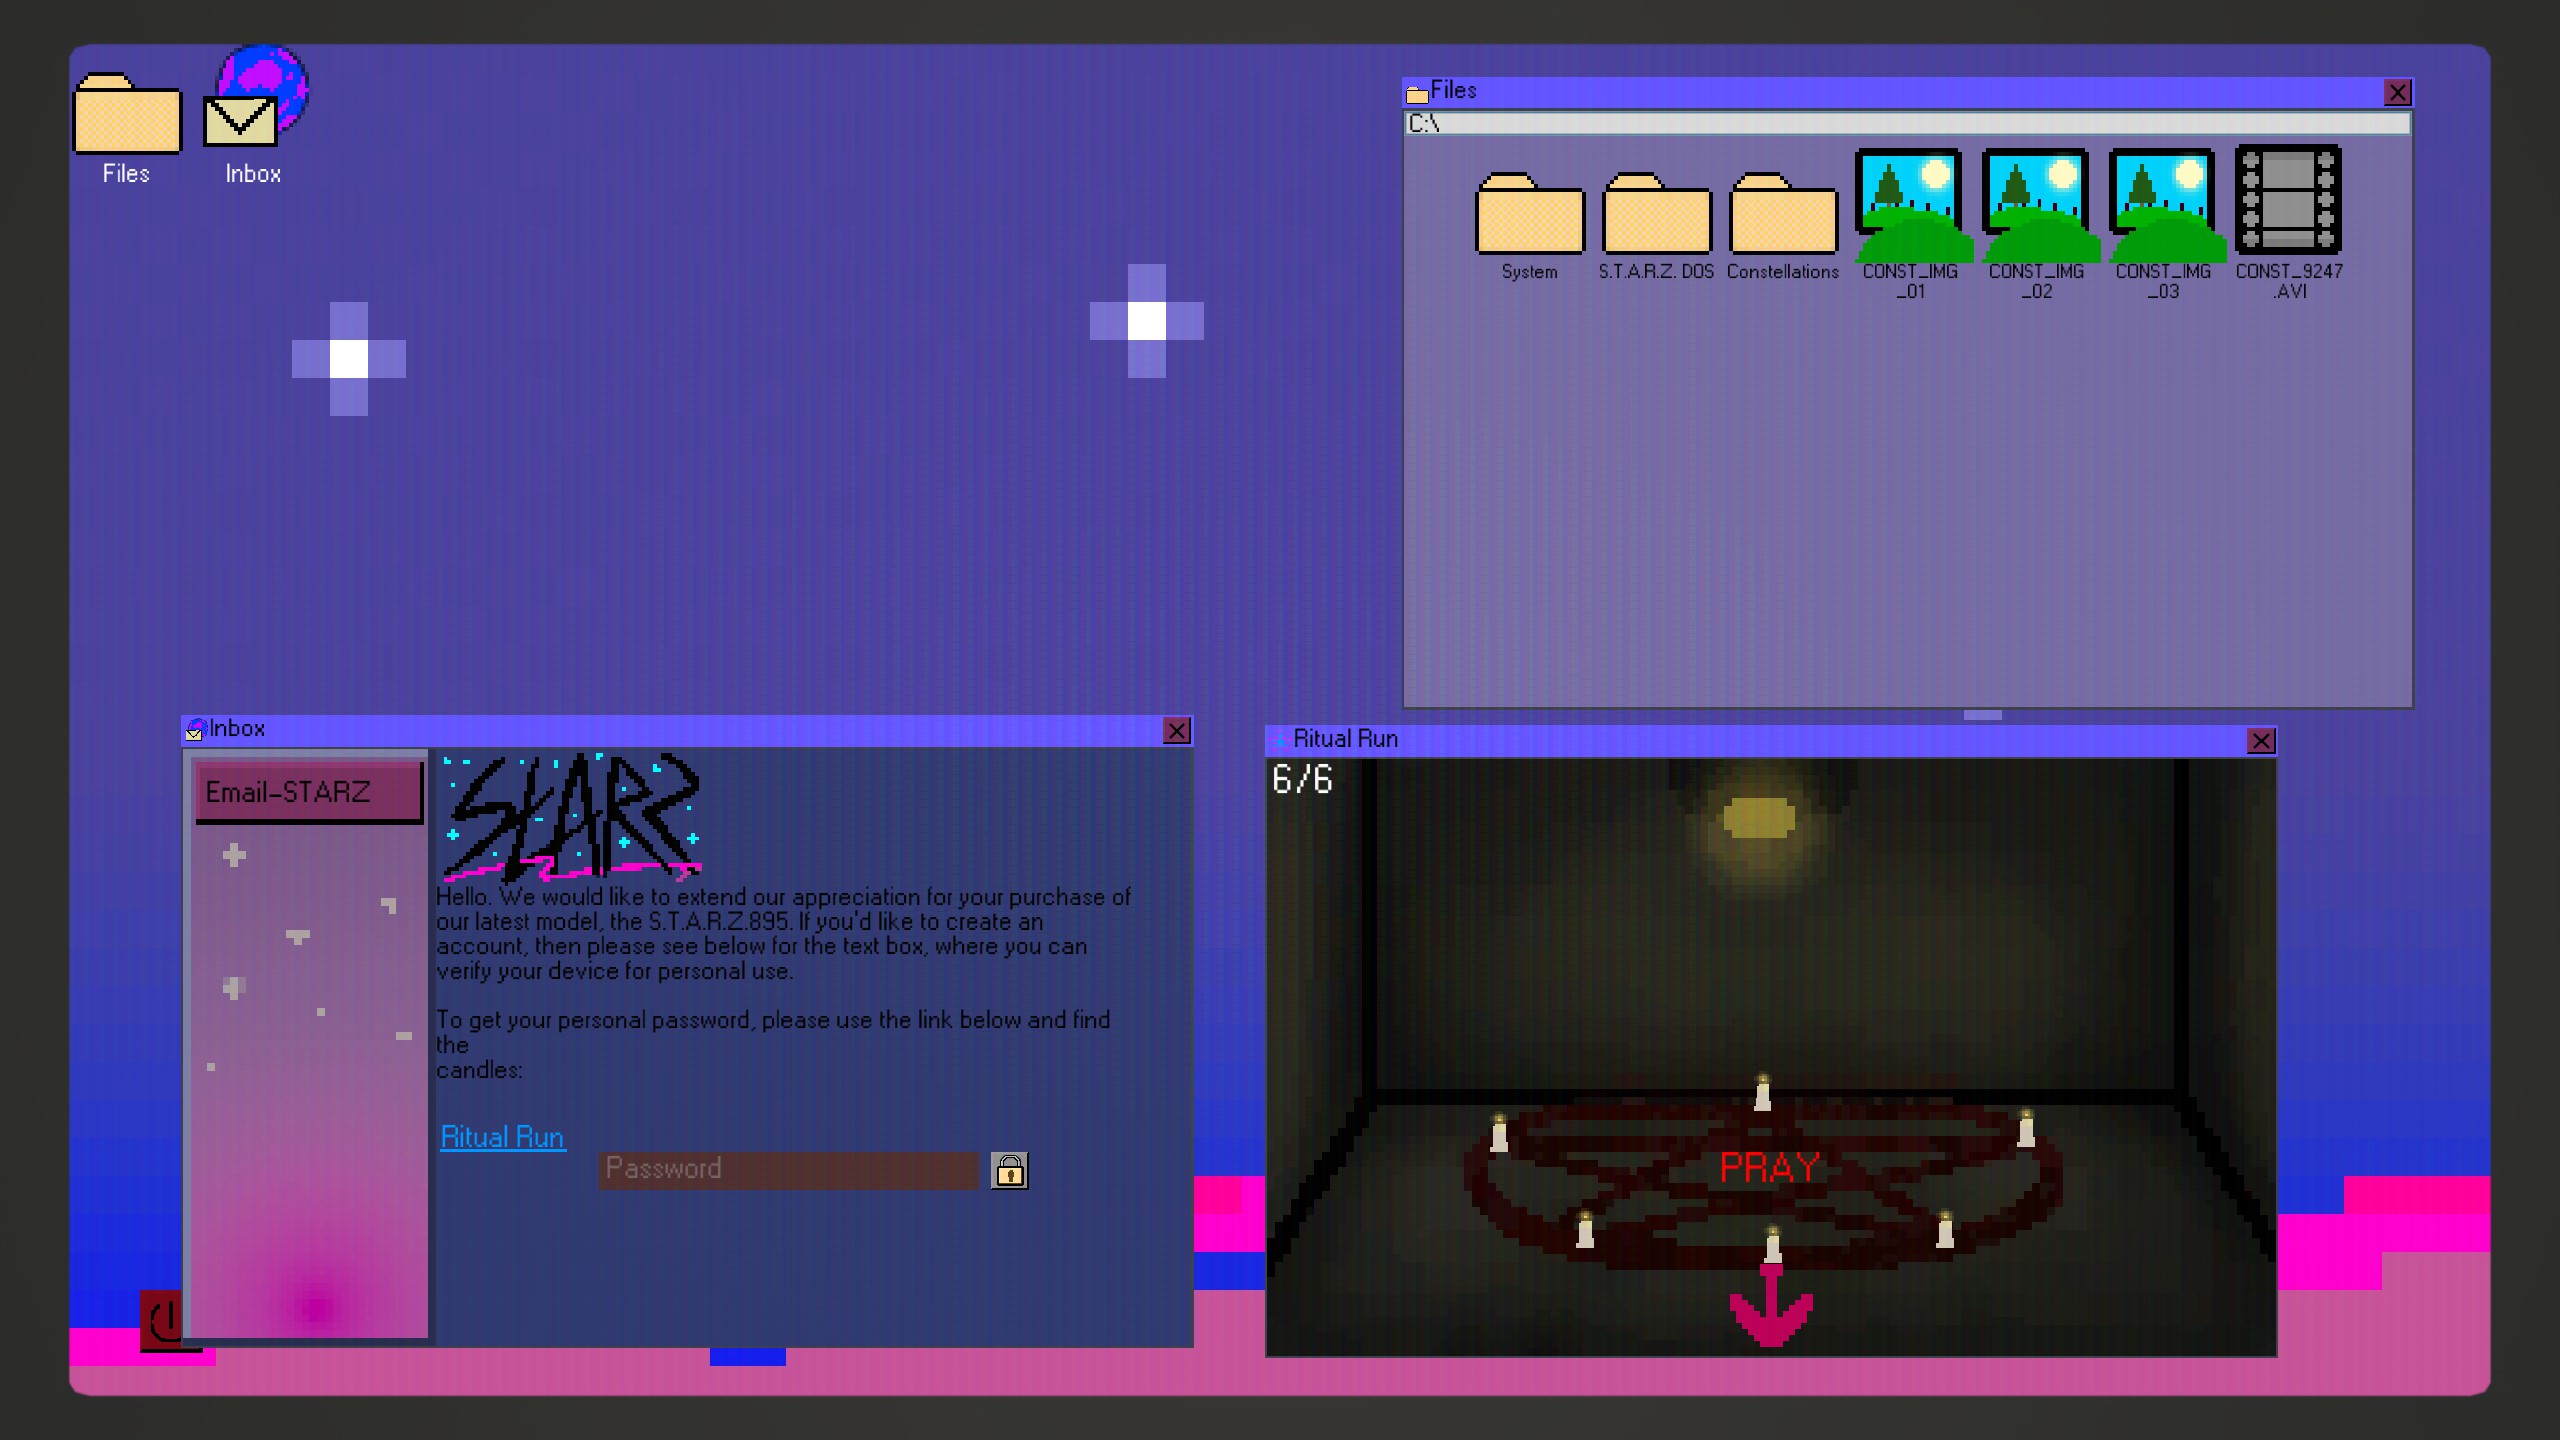2560x1440 pixels.
Task: Click the C:\ path address bar
Action: click(1906, 123)
